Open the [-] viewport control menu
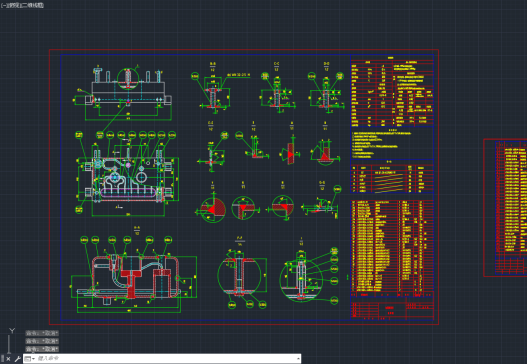 [3, 5]
